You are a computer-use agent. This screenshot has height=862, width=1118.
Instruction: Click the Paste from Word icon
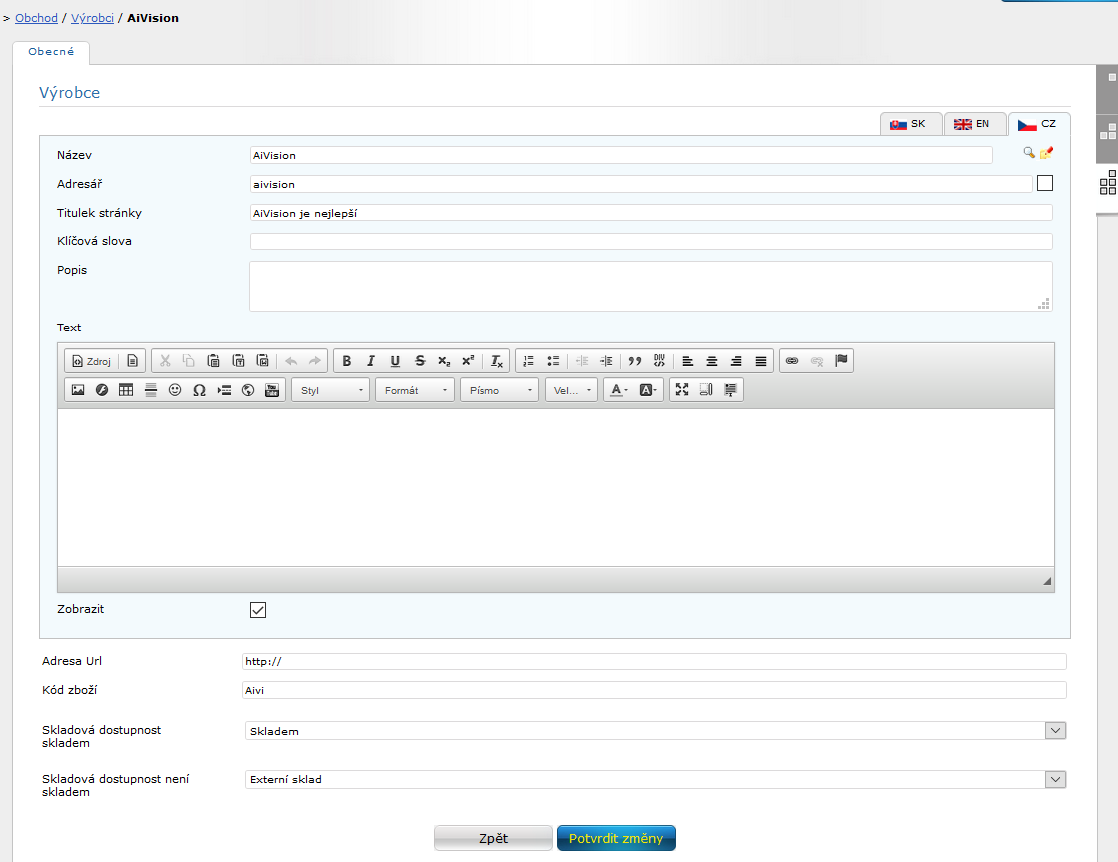262,361
